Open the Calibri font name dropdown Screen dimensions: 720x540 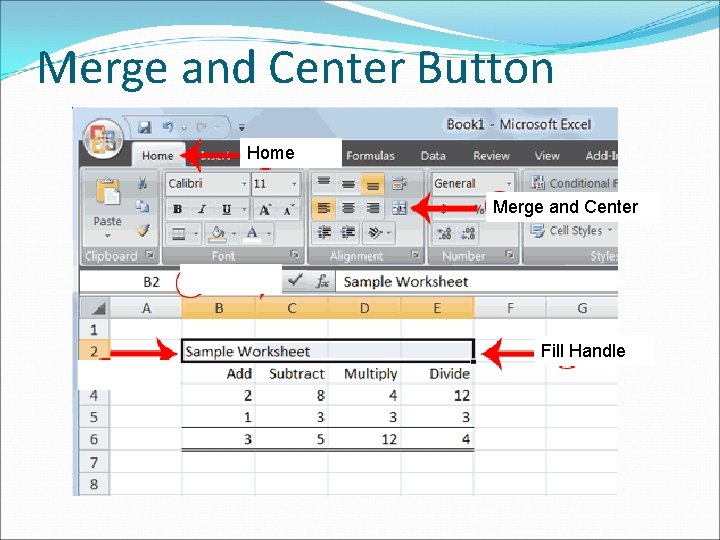[x=244, y=184]
